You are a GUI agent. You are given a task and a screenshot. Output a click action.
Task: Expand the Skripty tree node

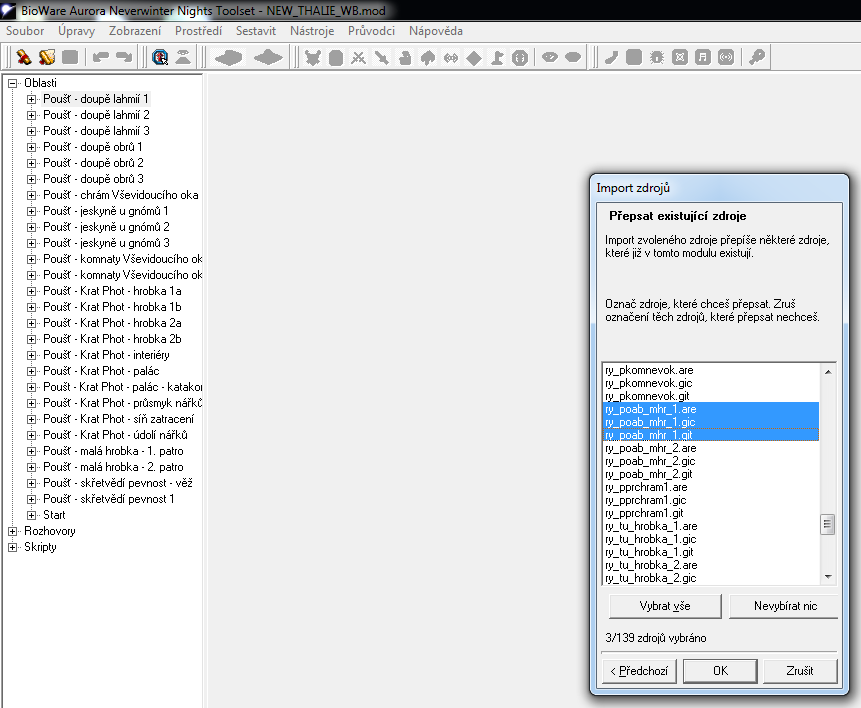point(13,547)
